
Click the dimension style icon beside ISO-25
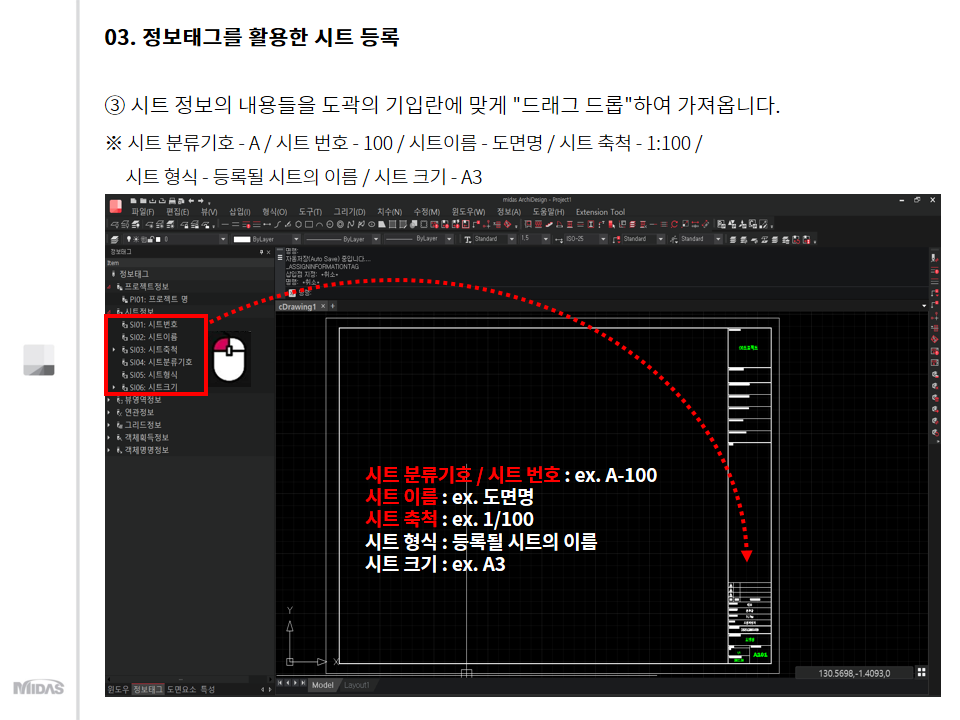[x=558, y=239]
